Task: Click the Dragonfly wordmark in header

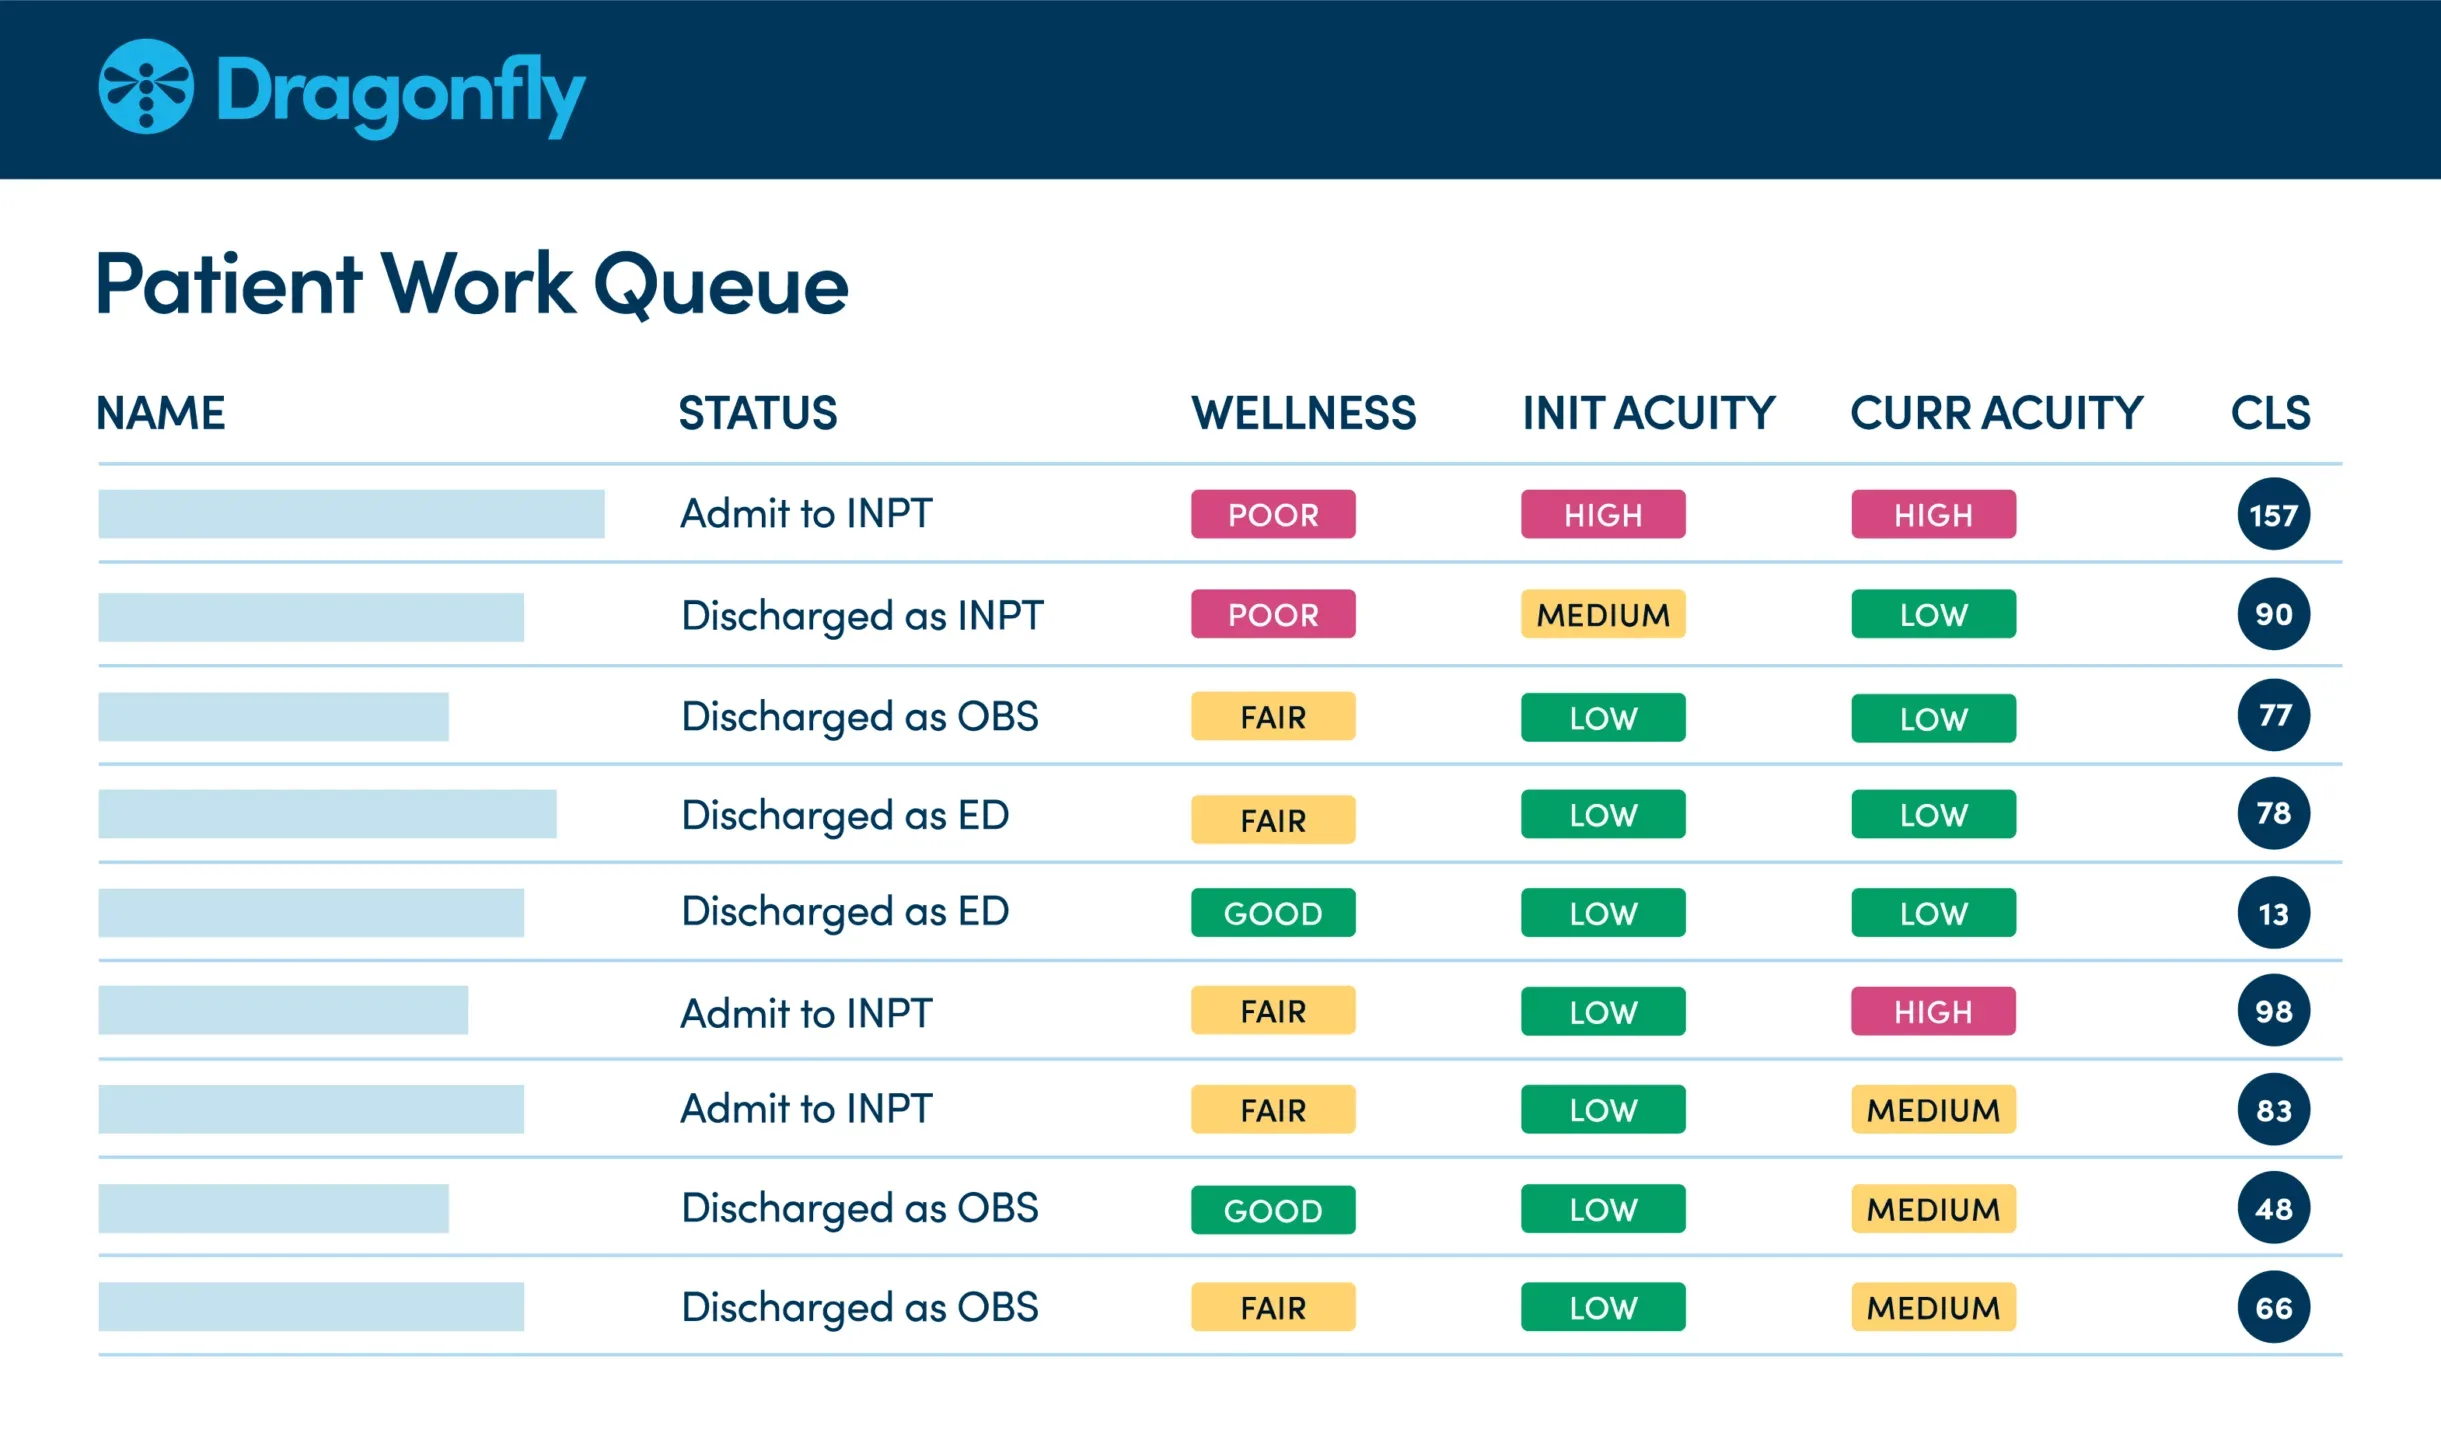Action: [x=401, y=95]
